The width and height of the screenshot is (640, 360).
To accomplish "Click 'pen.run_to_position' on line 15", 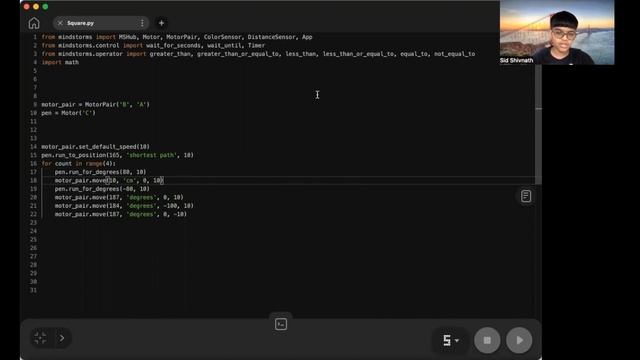I will point(74,156).
